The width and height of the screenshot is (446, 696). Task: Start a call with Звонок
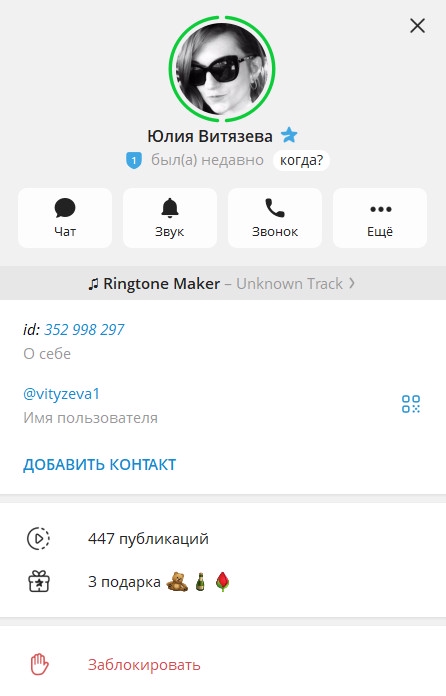[x=275, y=218]
